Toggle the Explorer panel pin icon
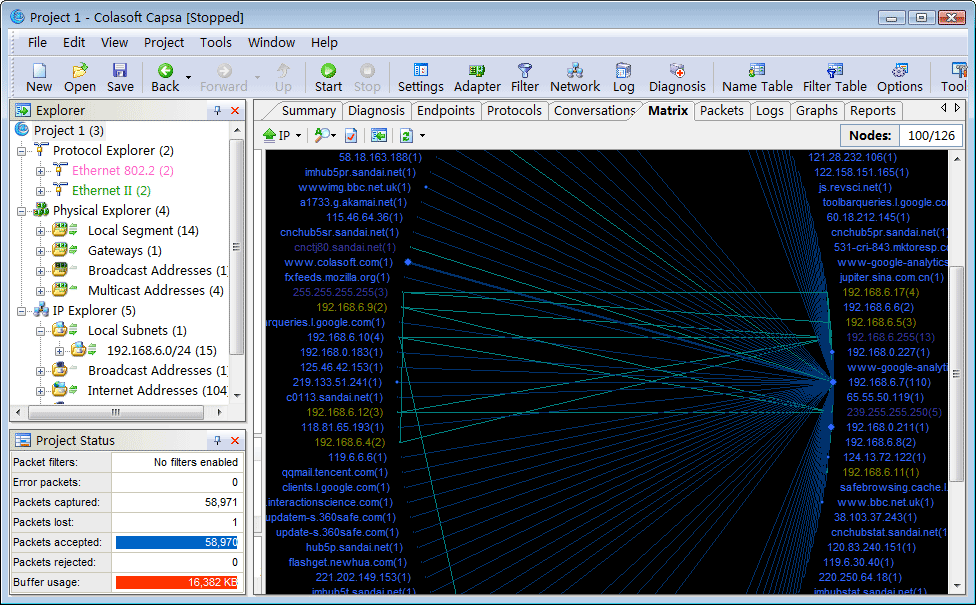This screenshot has height=605, width=976. pos(218,110)
